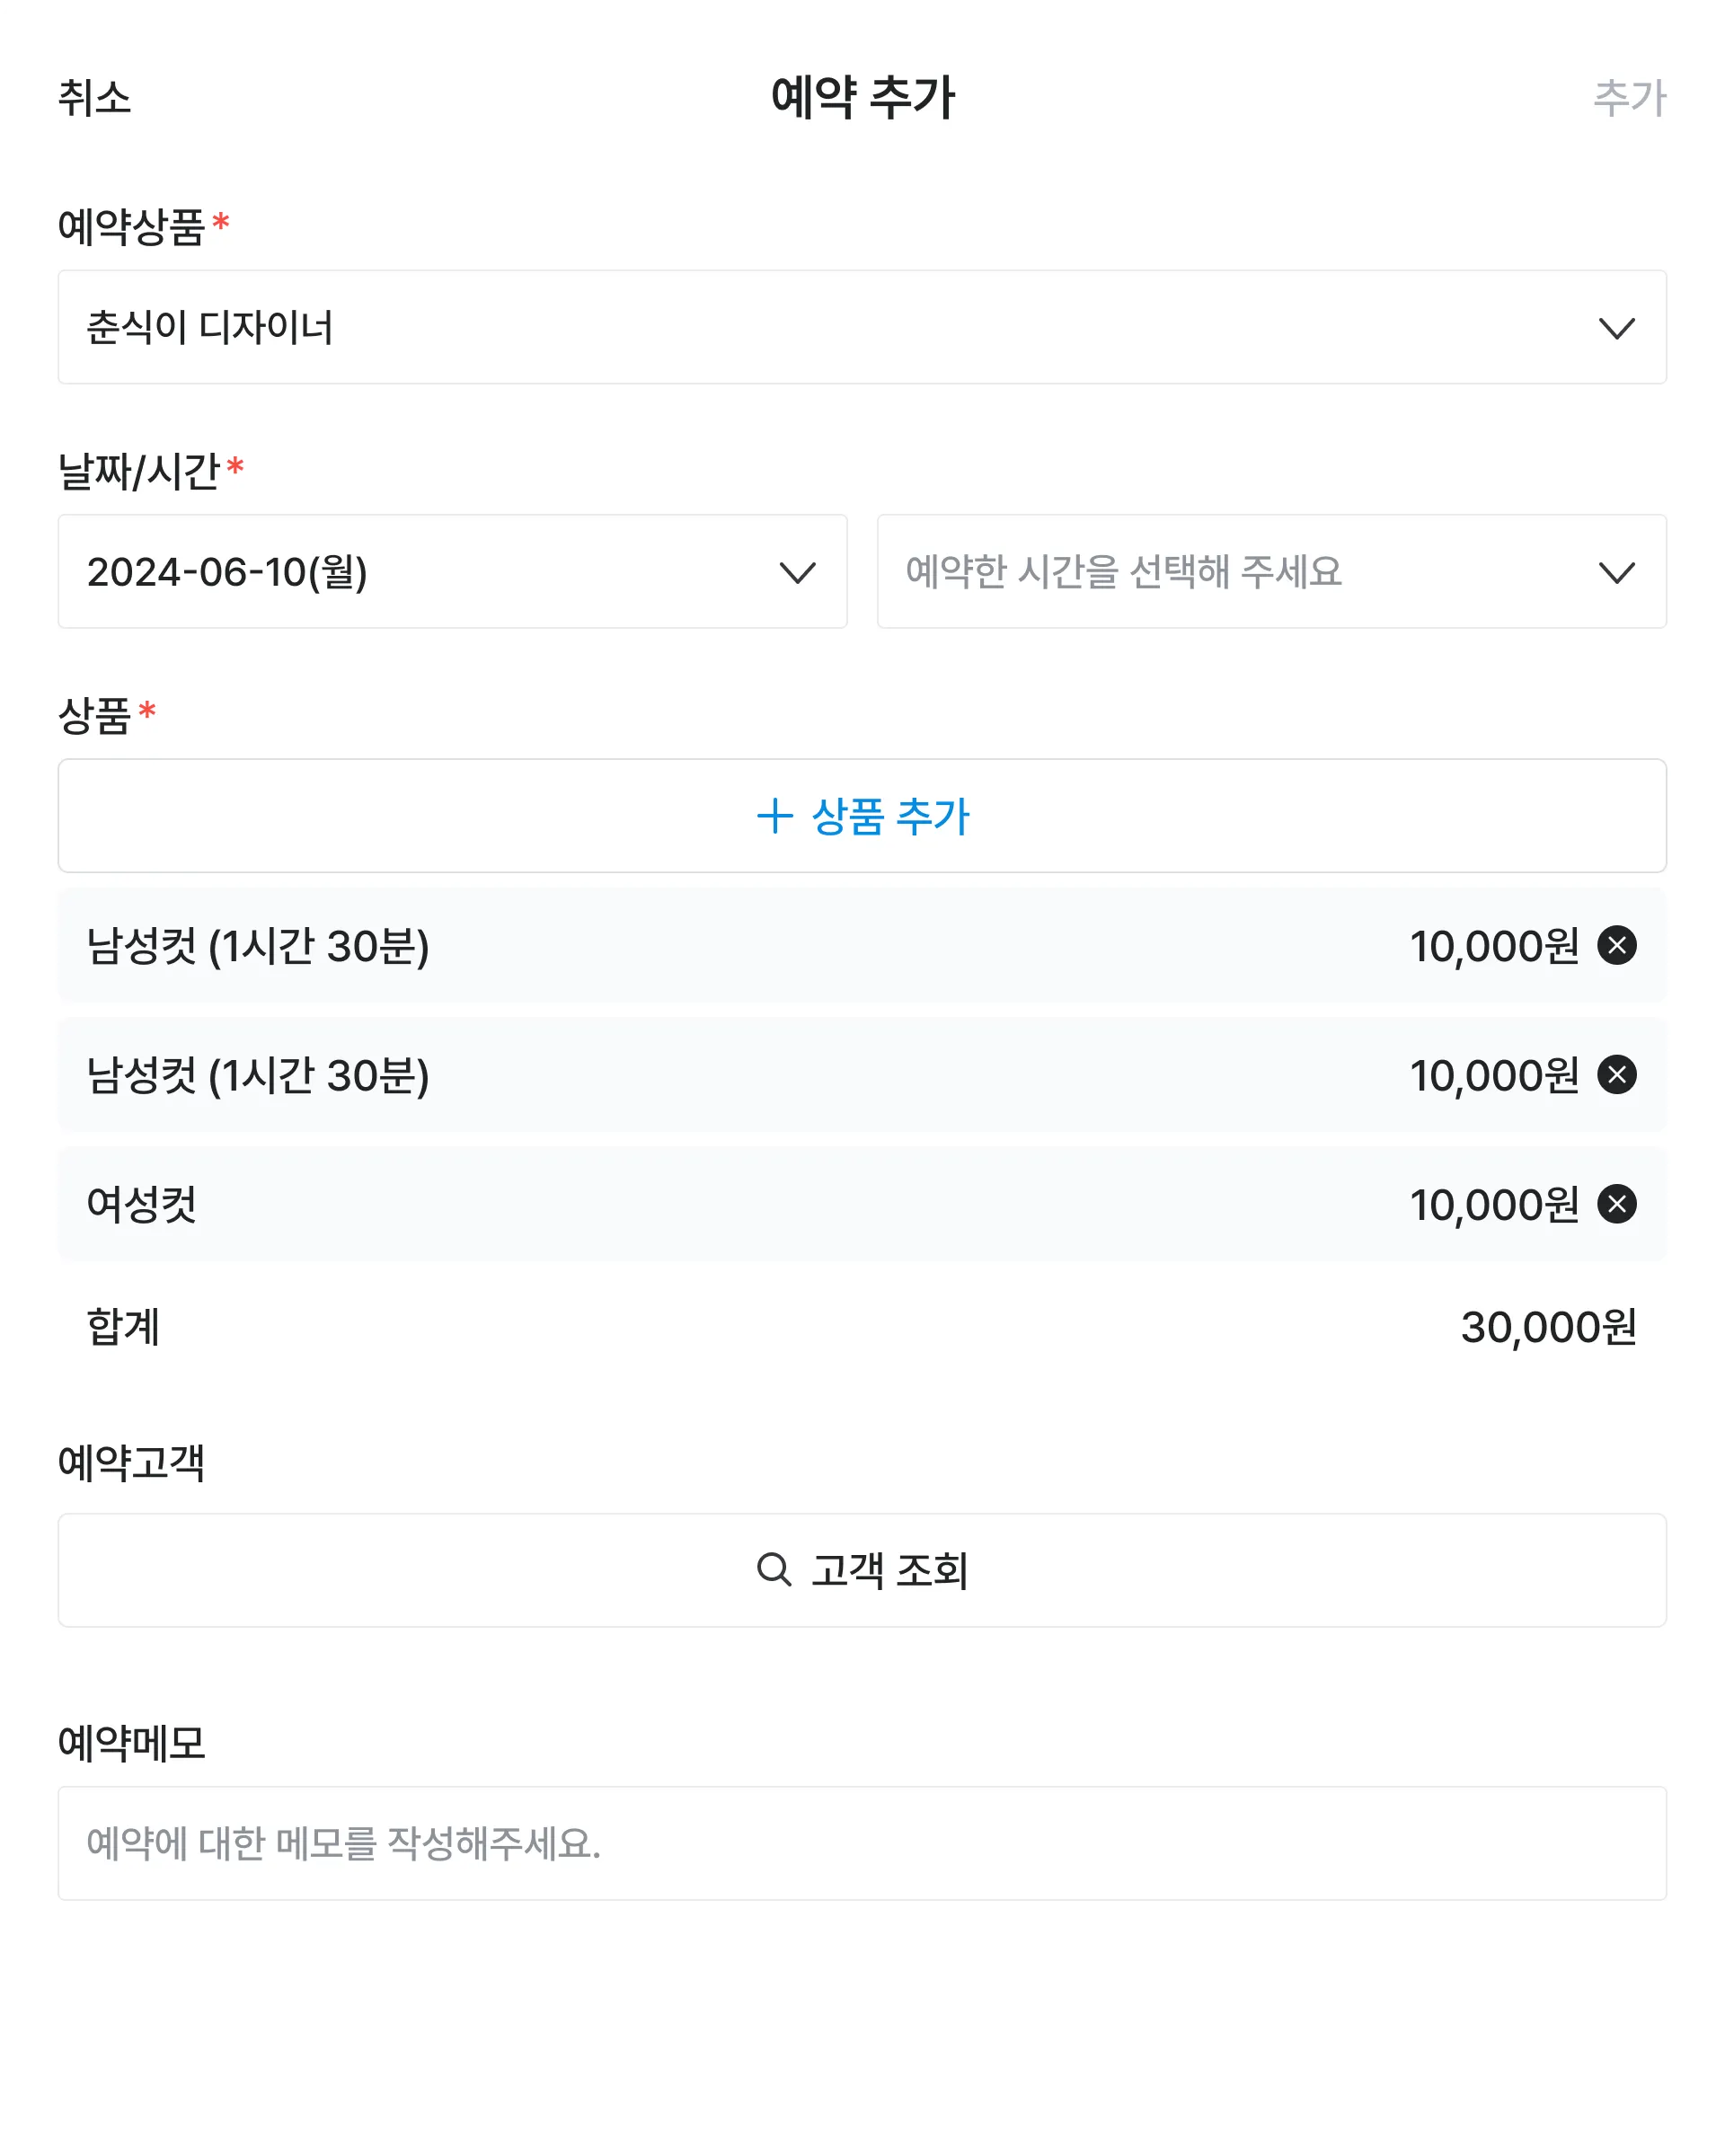
Task: Click the chevron in the time field
Action: tap(1616, 572)
